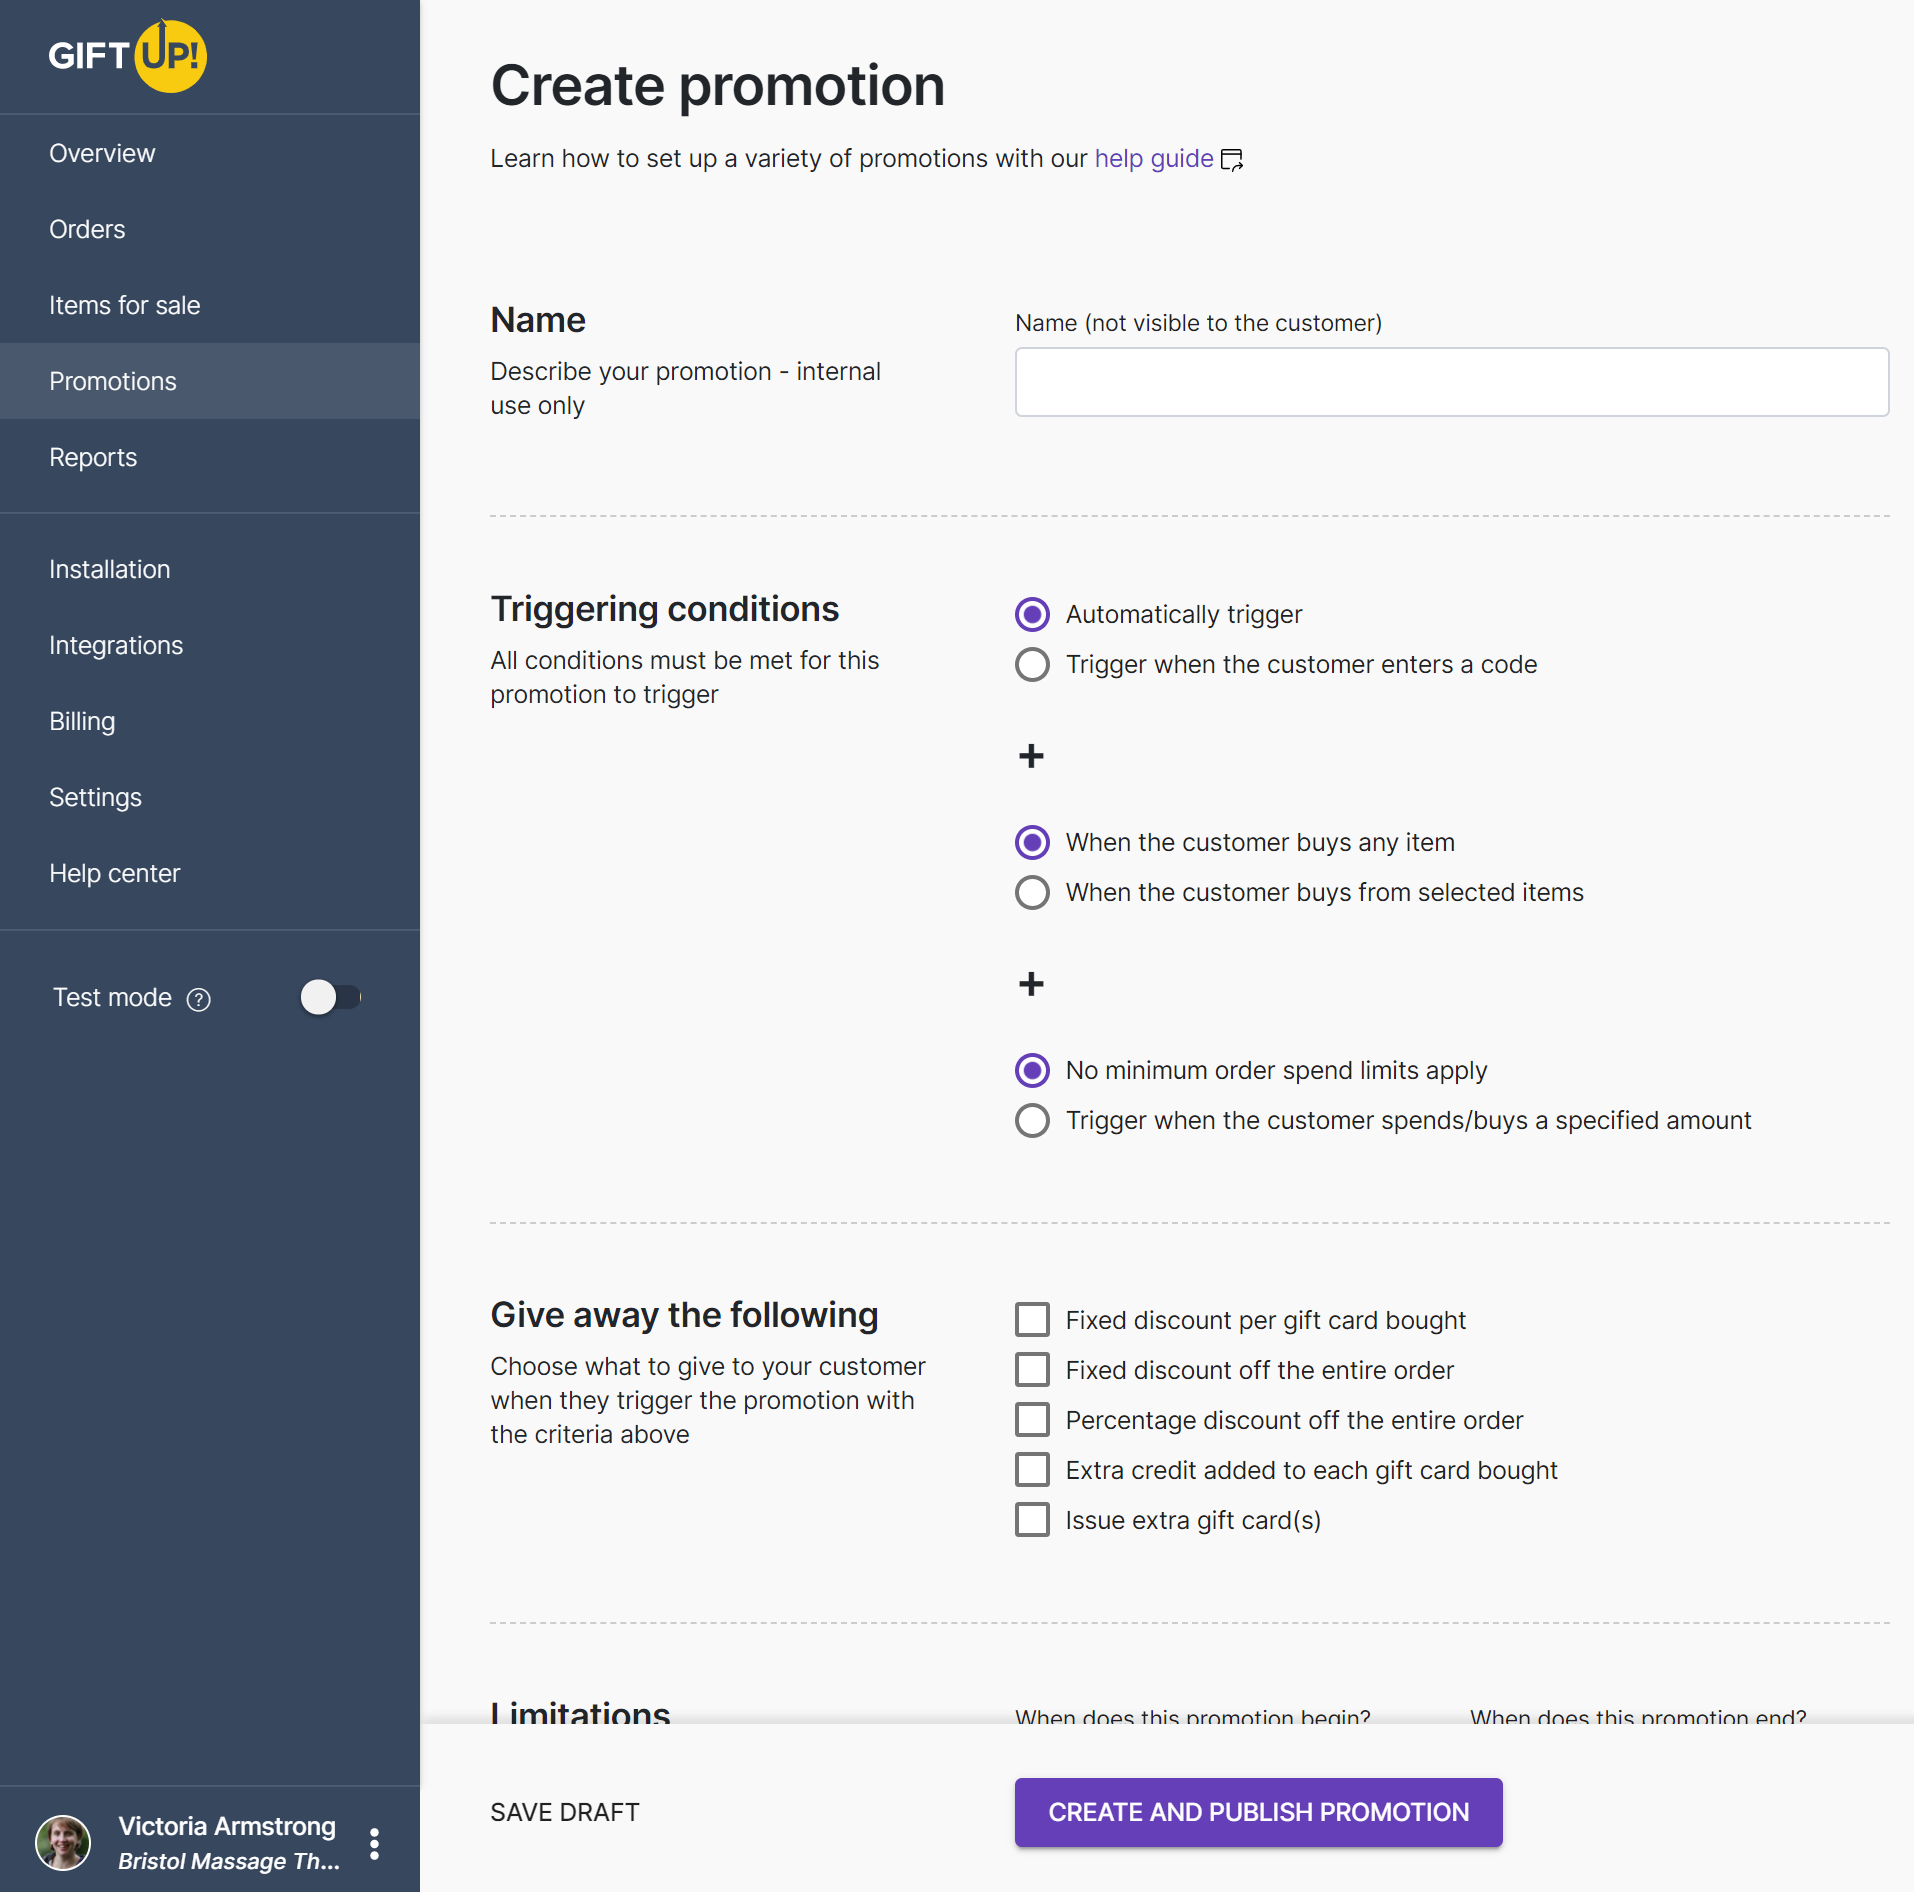Image resolution: width=1914 pixels, height=1892 pixels.
Task: Check Fixed discount off the entire order
Action: point(1032,1370)
